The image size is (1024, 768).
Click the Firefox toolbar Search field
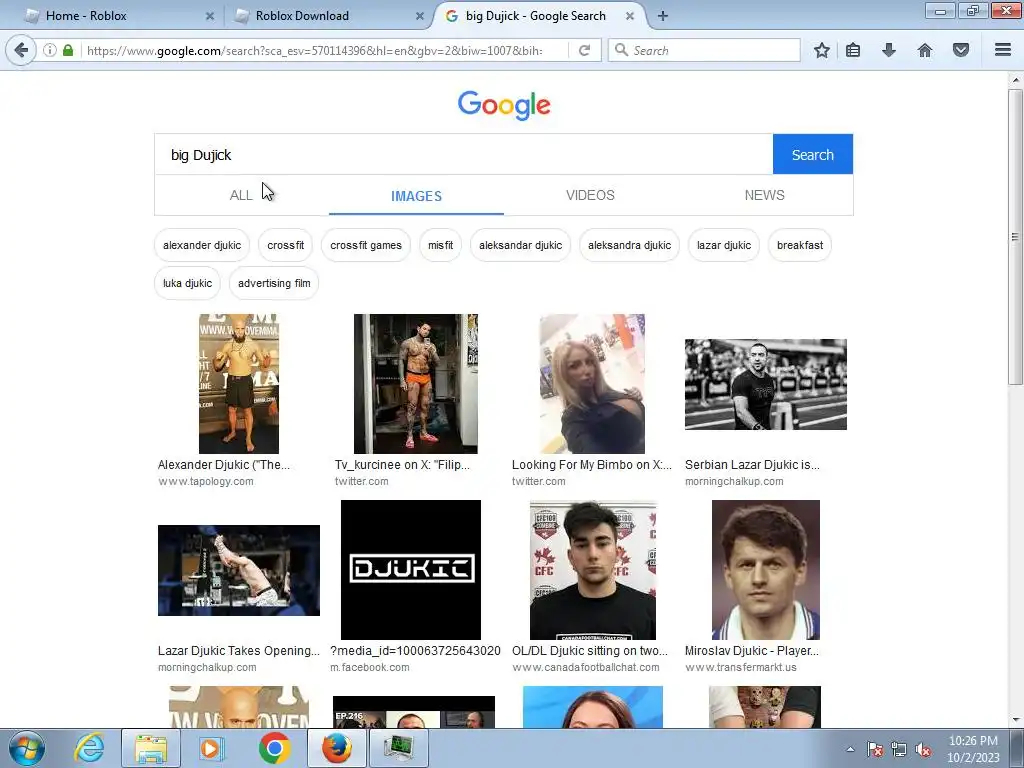point(704,50)
